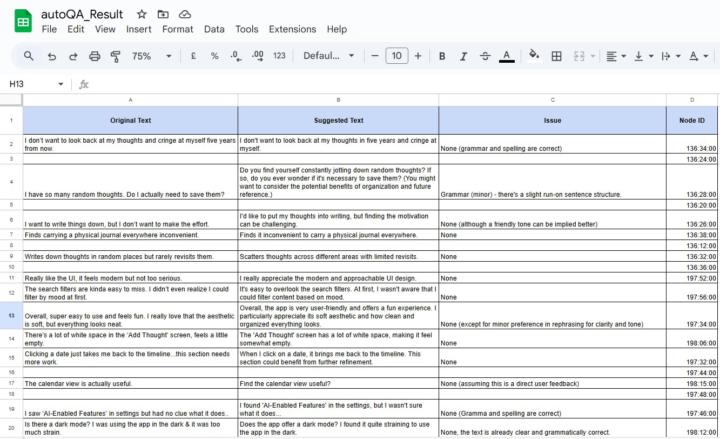
Task: Select column A header
Action: pyautogui.click(x=130, y=100)
